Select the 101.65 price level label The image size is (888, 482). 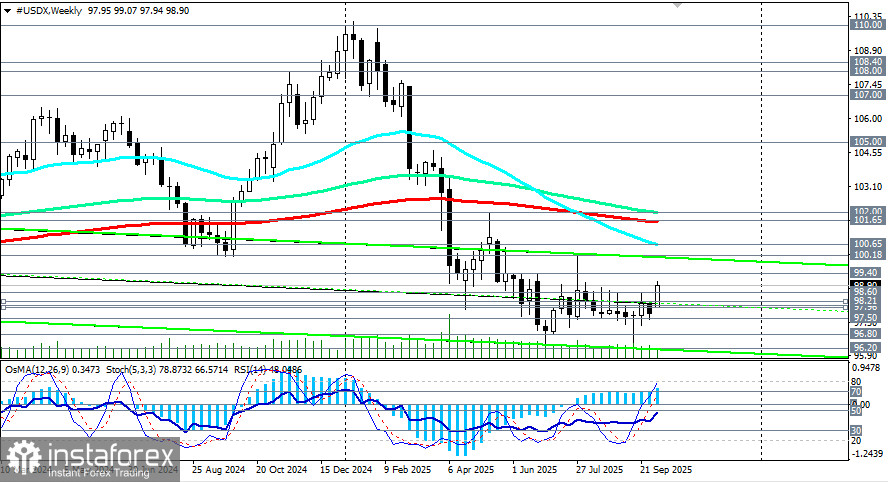click(x=868, y=220)
